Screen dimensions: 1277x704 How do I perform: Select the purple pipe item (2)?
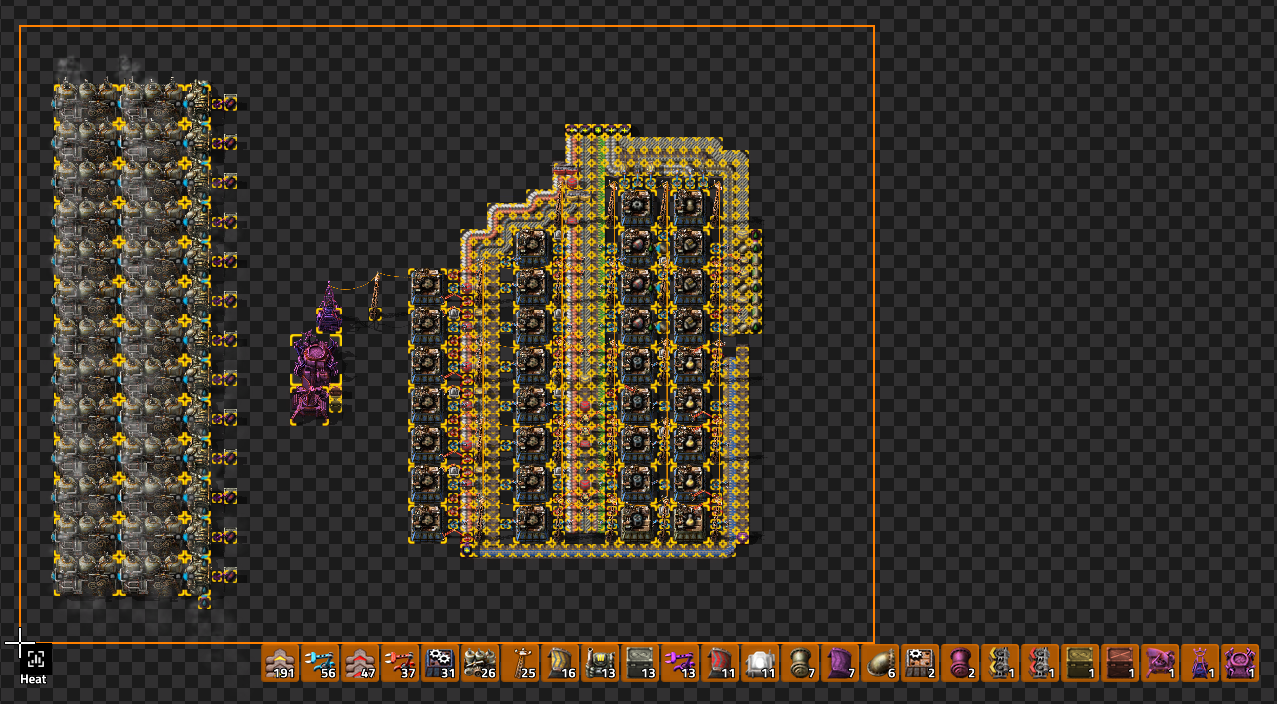pyautogui.click(x=960, y=663)
